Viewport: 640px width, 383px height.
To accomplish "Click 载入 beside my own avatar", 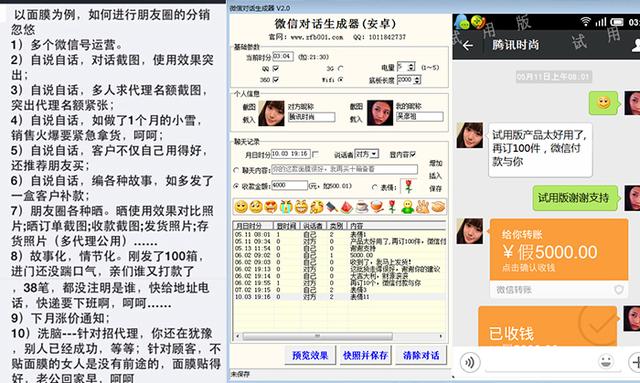I will [x=356, y=119].
